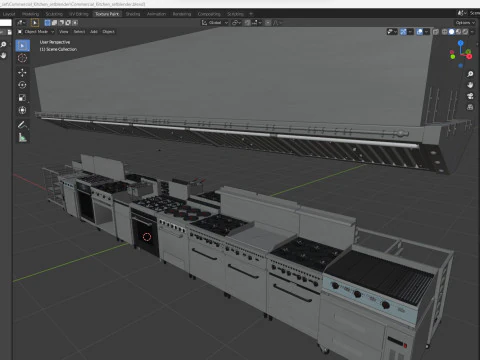Switch to Rendered viewport shading
The image size is (480, 360).
tap(465, 32)
